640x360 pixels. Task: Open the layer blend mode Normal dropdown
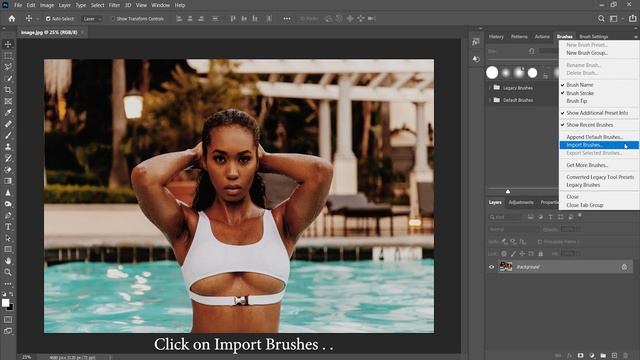[x=513, y=229]
